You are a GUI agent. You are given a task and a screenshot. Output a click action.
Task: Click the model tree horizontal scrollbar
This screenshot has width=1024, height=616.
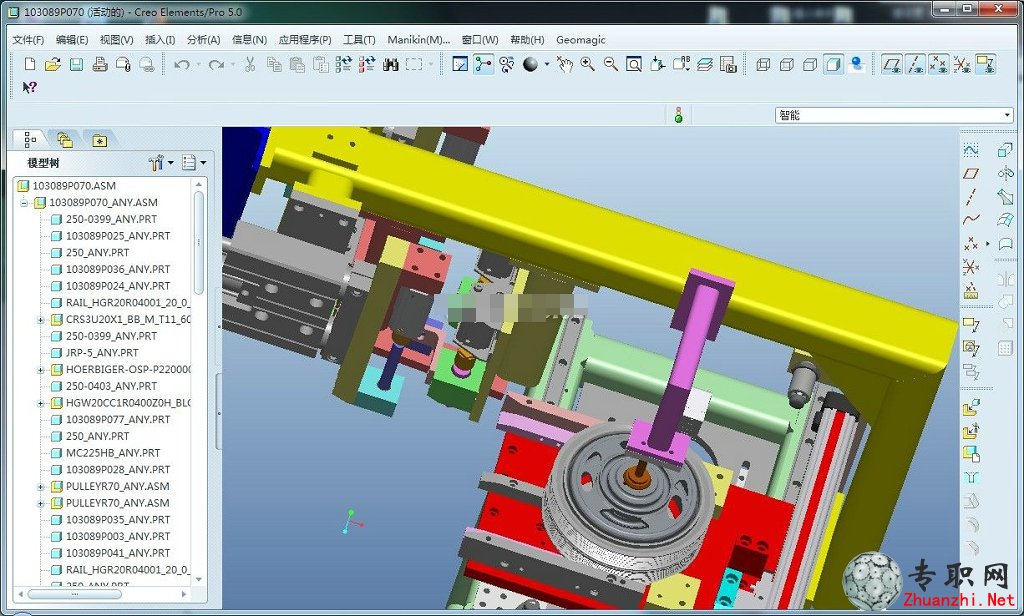(74, 594)
